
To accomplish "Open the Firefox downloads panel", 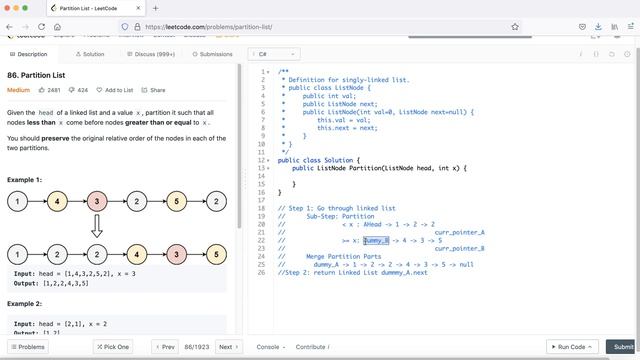I will click(x=598, y=27).
